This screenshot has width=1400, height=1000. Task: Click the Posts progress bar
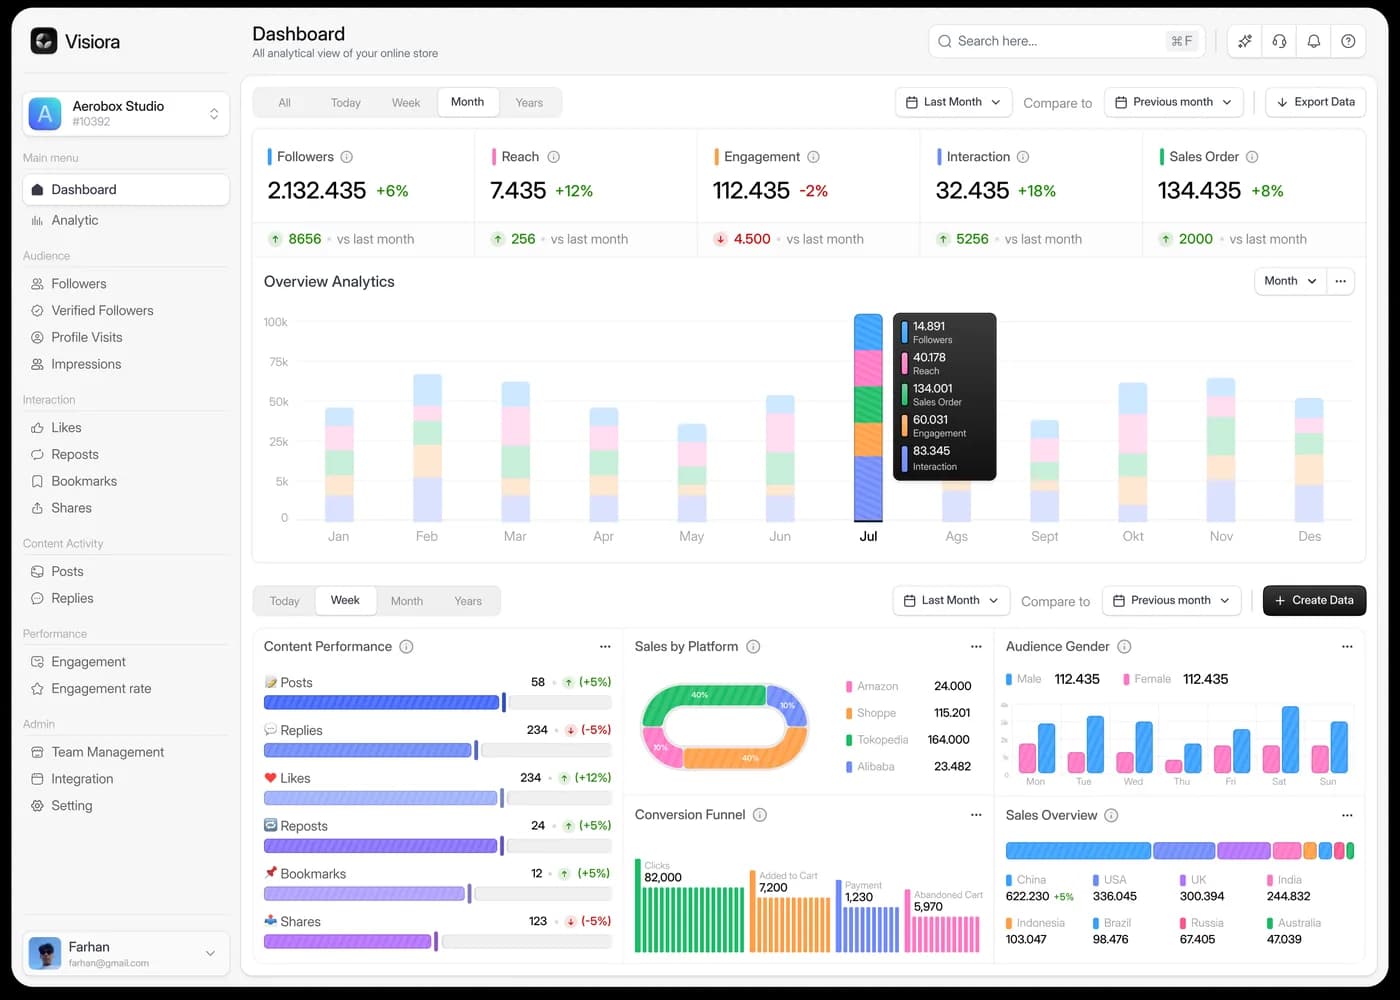point(438,702)
